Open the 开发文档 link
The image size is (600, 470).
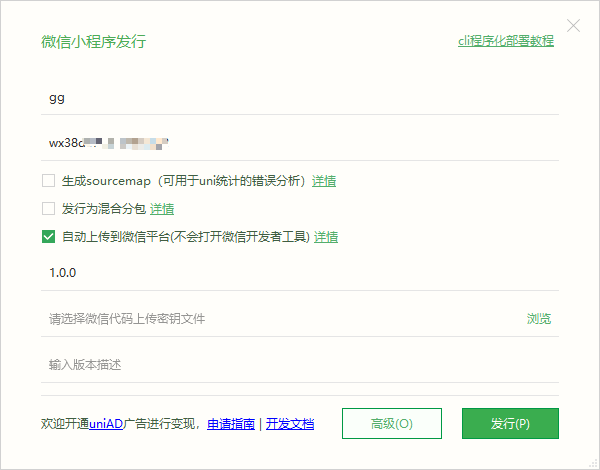point(290,424)
